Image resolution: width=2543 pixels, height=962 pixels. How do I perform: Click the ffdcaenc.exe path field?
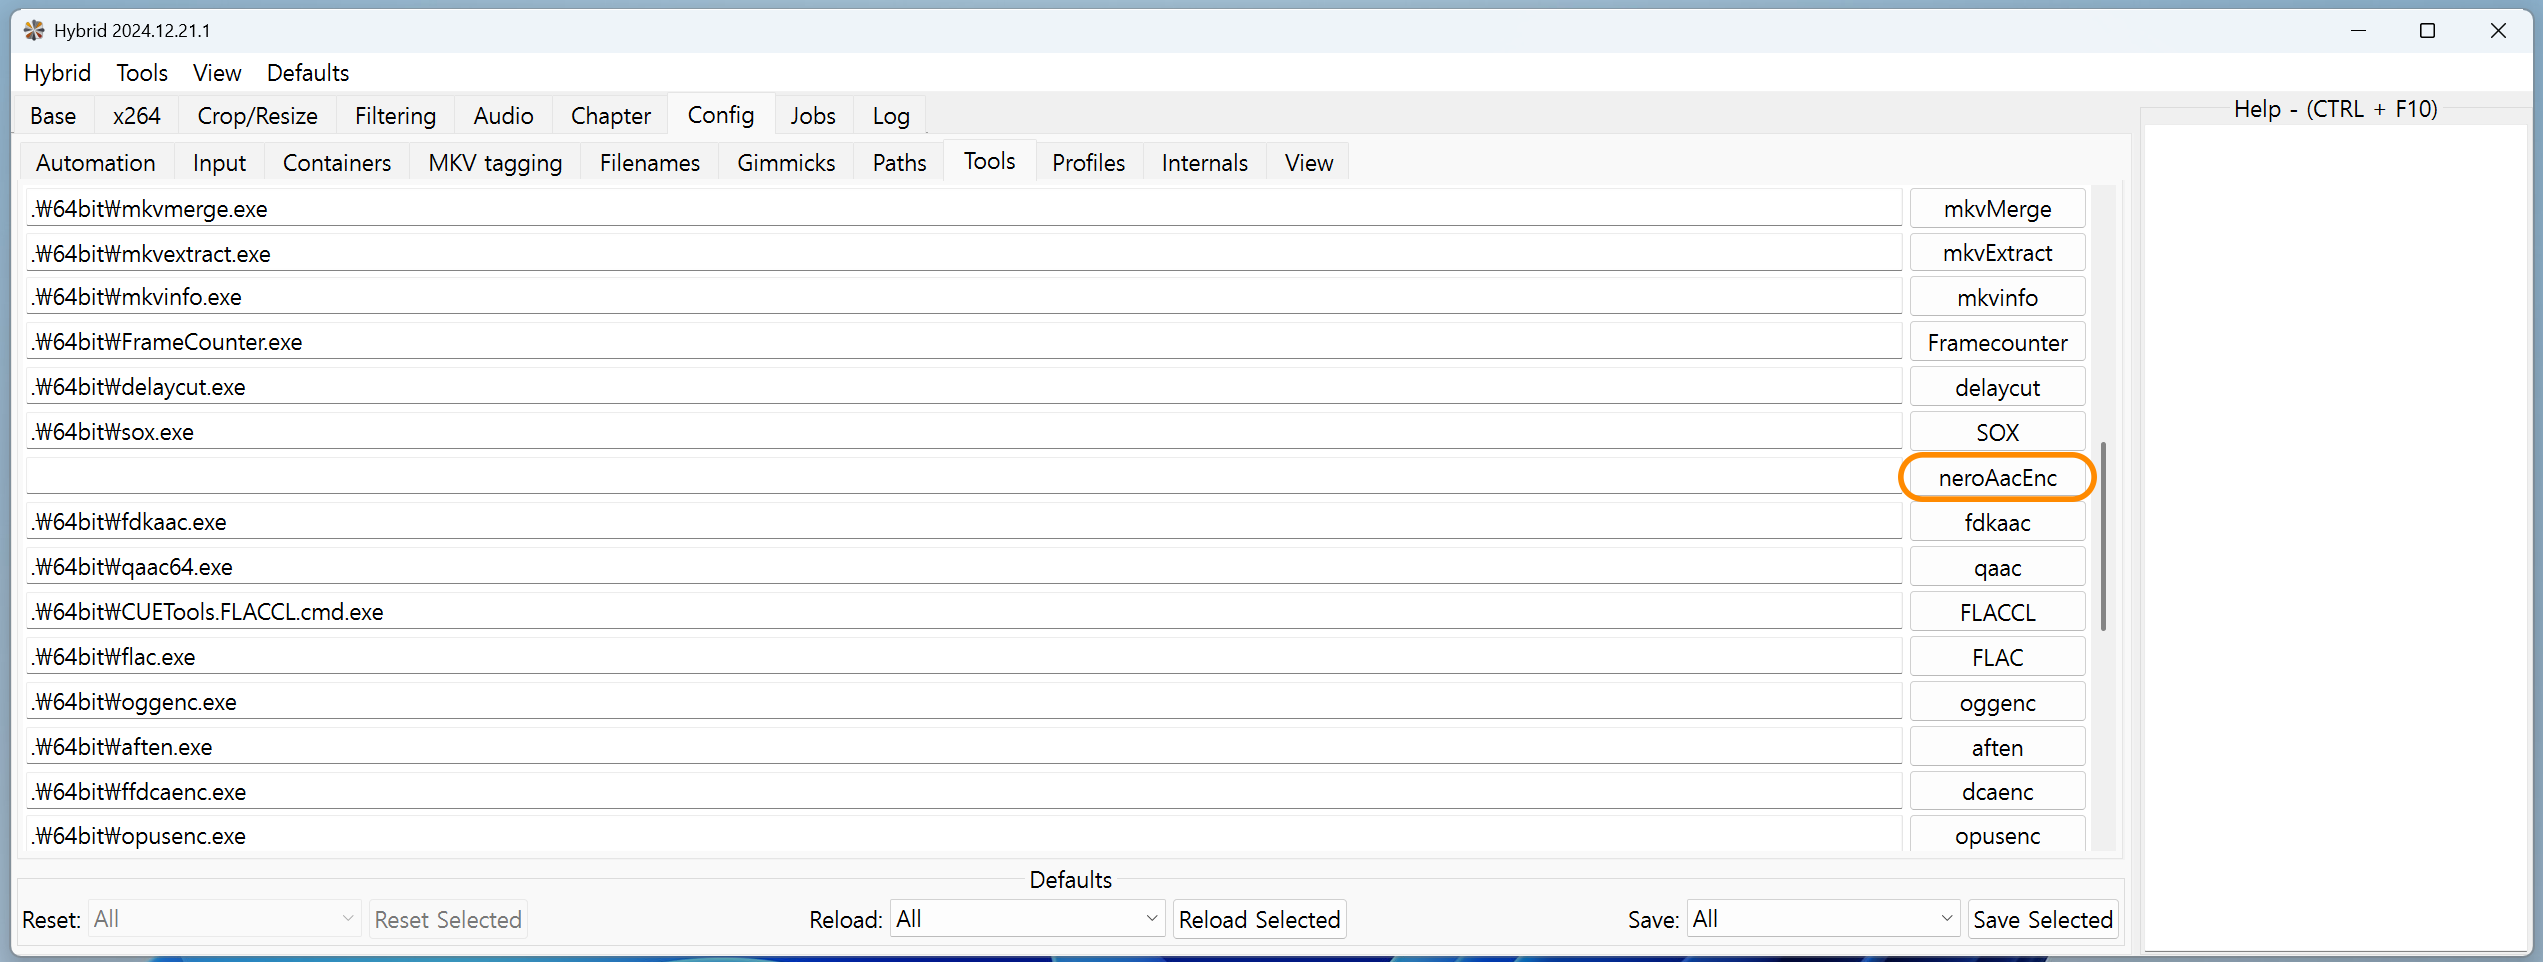tap(964, 792)
